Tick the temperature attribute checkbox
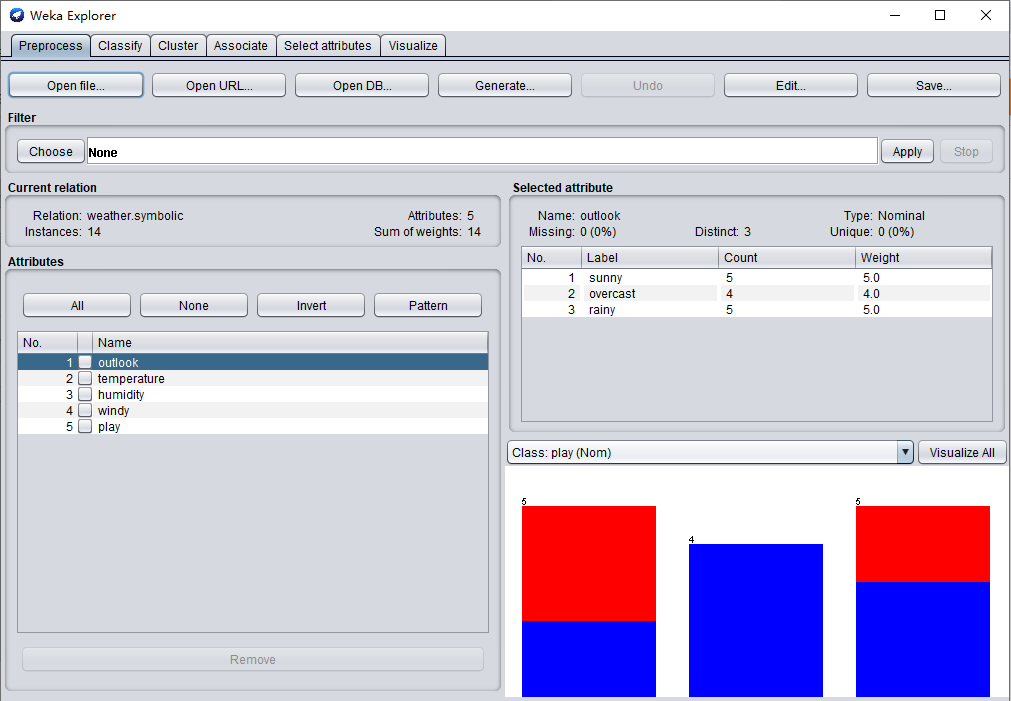Viewport: 1011px width, 701px height. coord(85,378)
